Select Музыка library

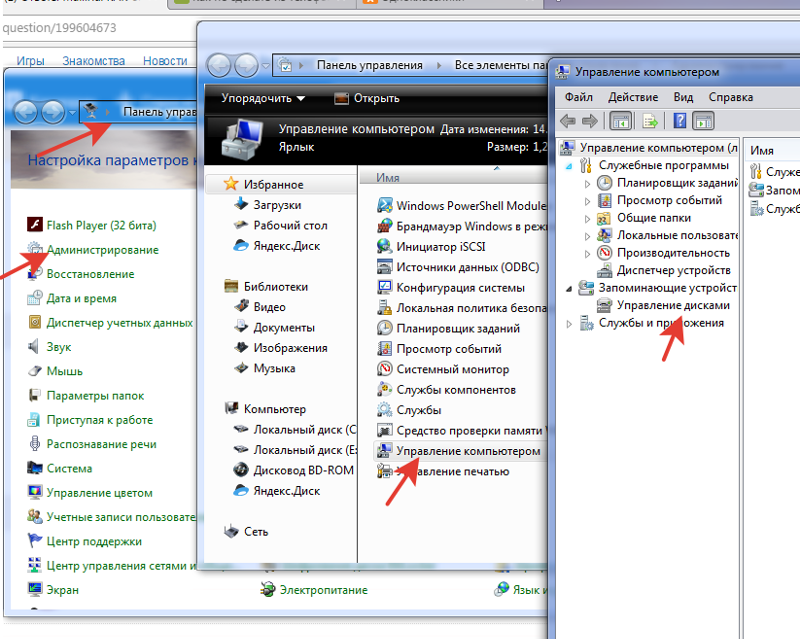(274, 368)
